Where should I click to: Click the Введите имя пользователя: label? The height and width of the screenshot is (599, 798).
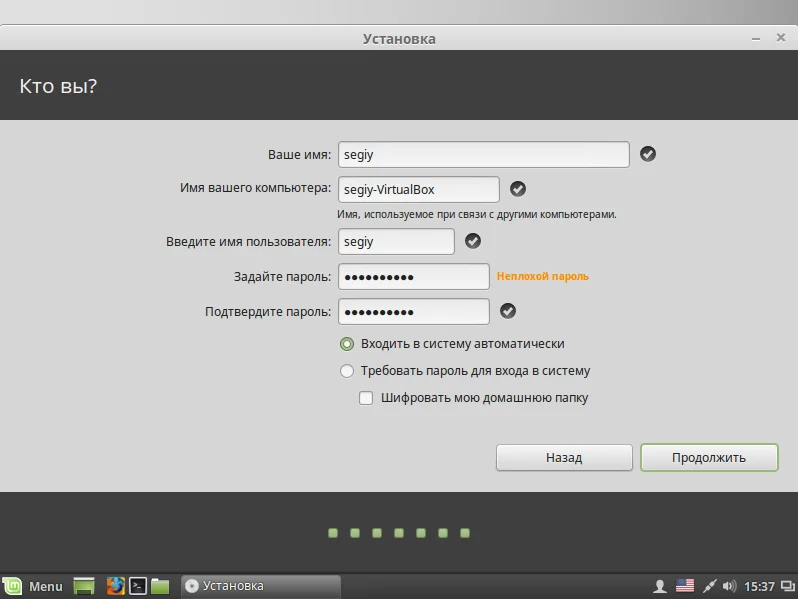pyautogui.click(x=248, y=242)
